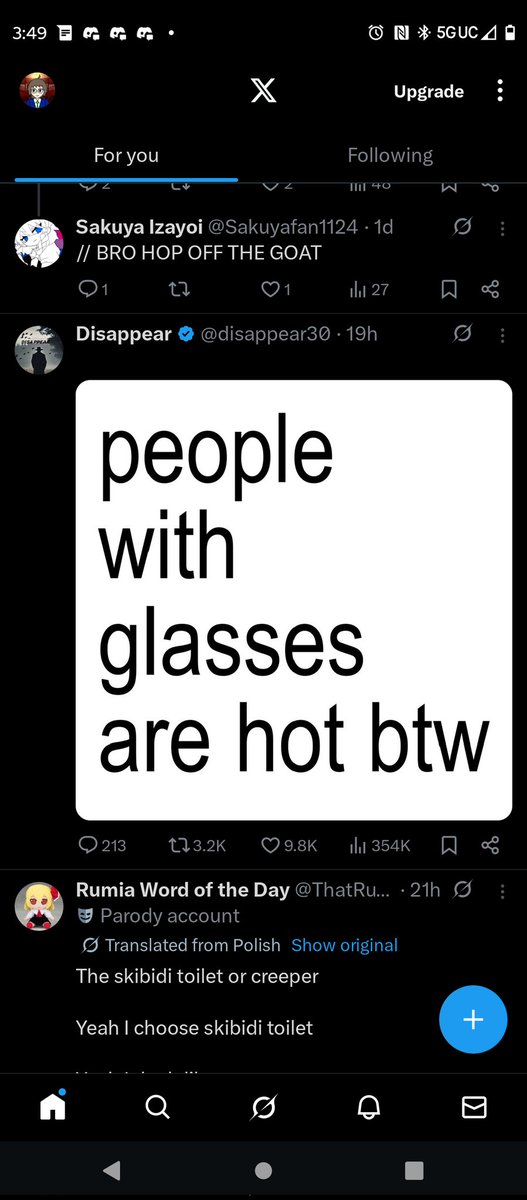View analytics on Sakuya Izayoi post

click(x=369, y=290)
